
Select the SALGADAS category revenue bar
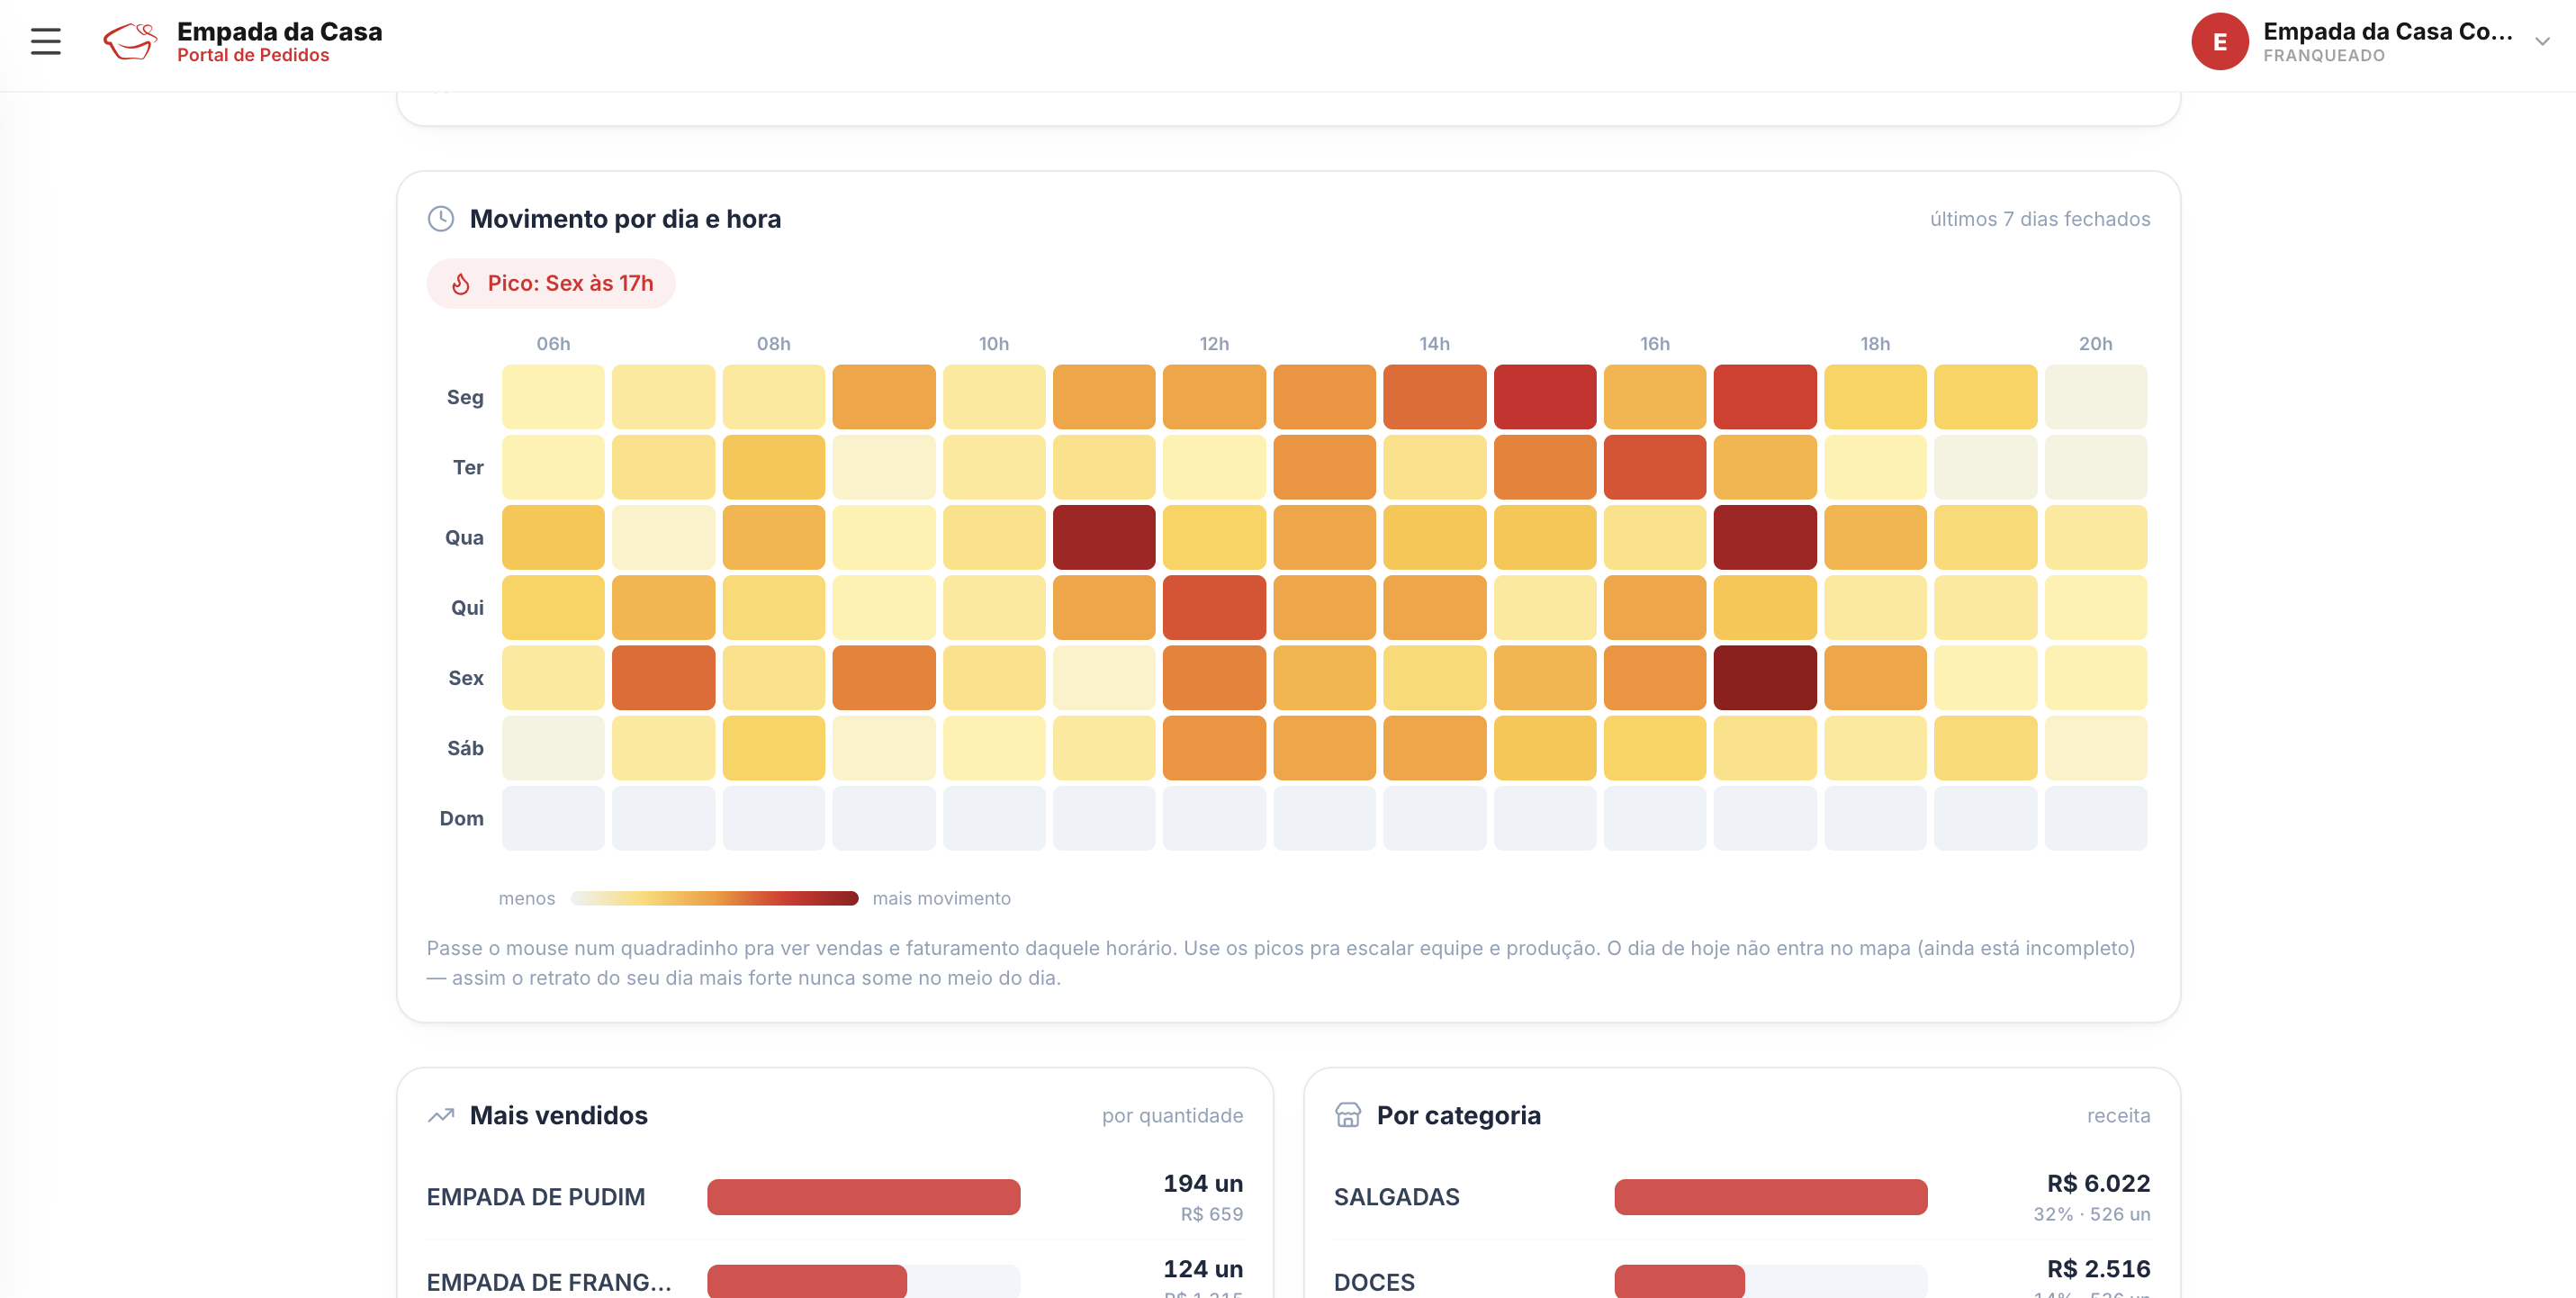tap(1770, 1197)
